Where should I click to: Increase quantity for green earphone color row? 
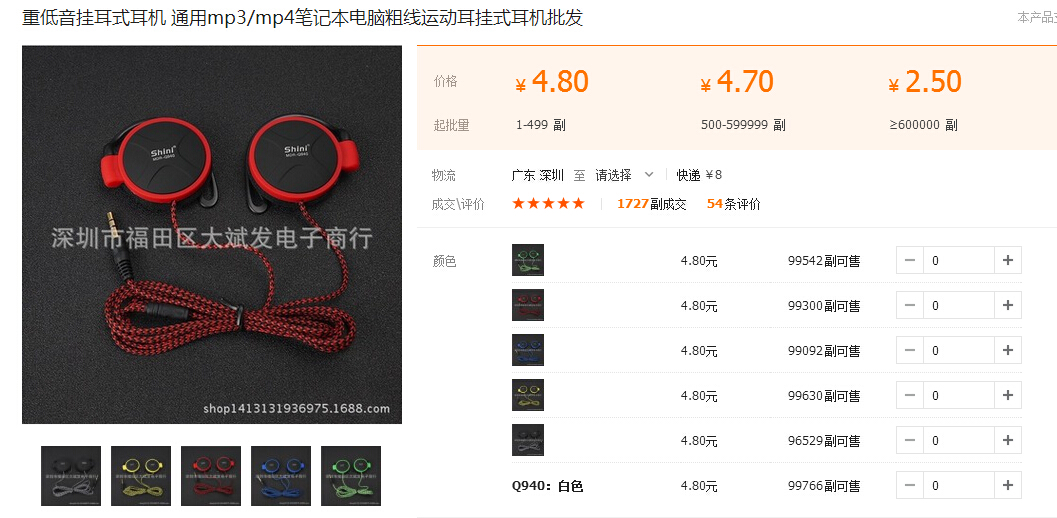click(1008, 260)
